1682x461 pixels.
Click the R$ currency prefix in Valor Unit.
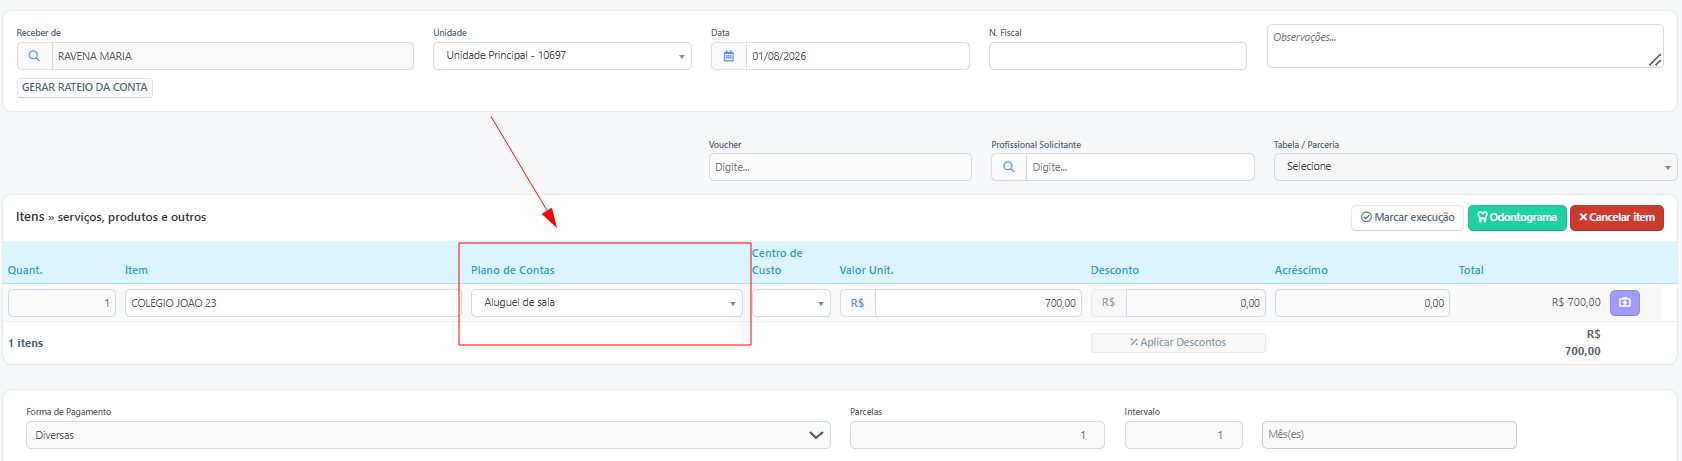(x=857, y=303)
